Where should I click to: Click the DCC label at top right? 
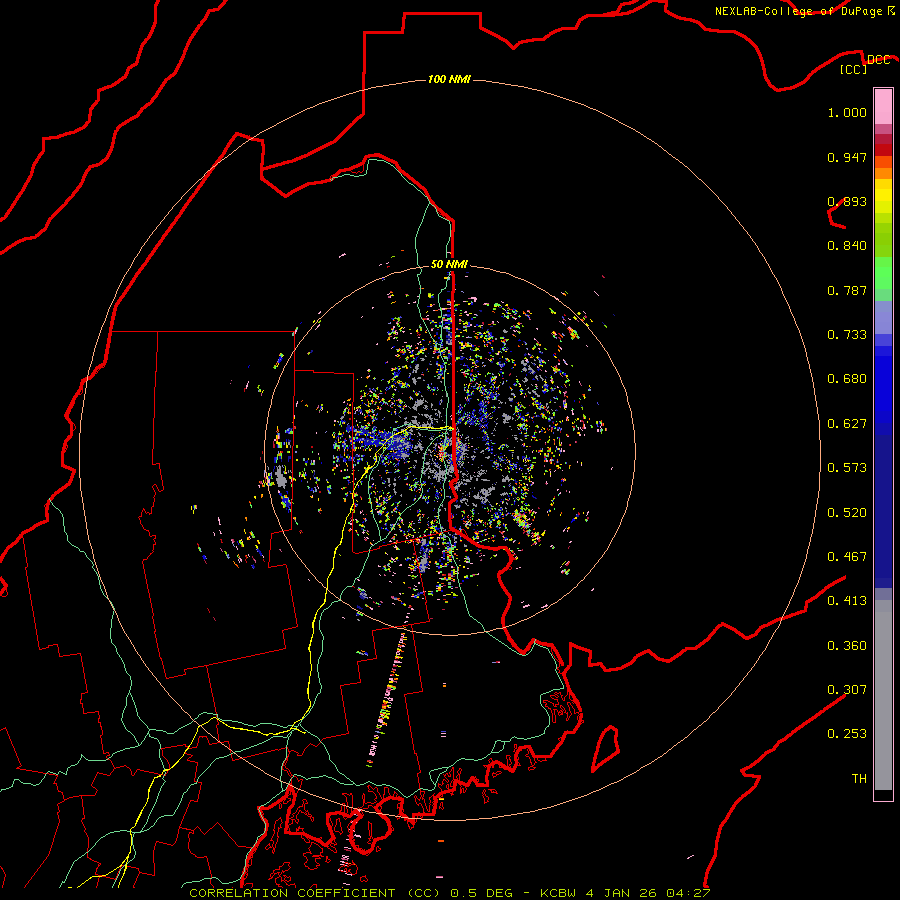point(878,60)
